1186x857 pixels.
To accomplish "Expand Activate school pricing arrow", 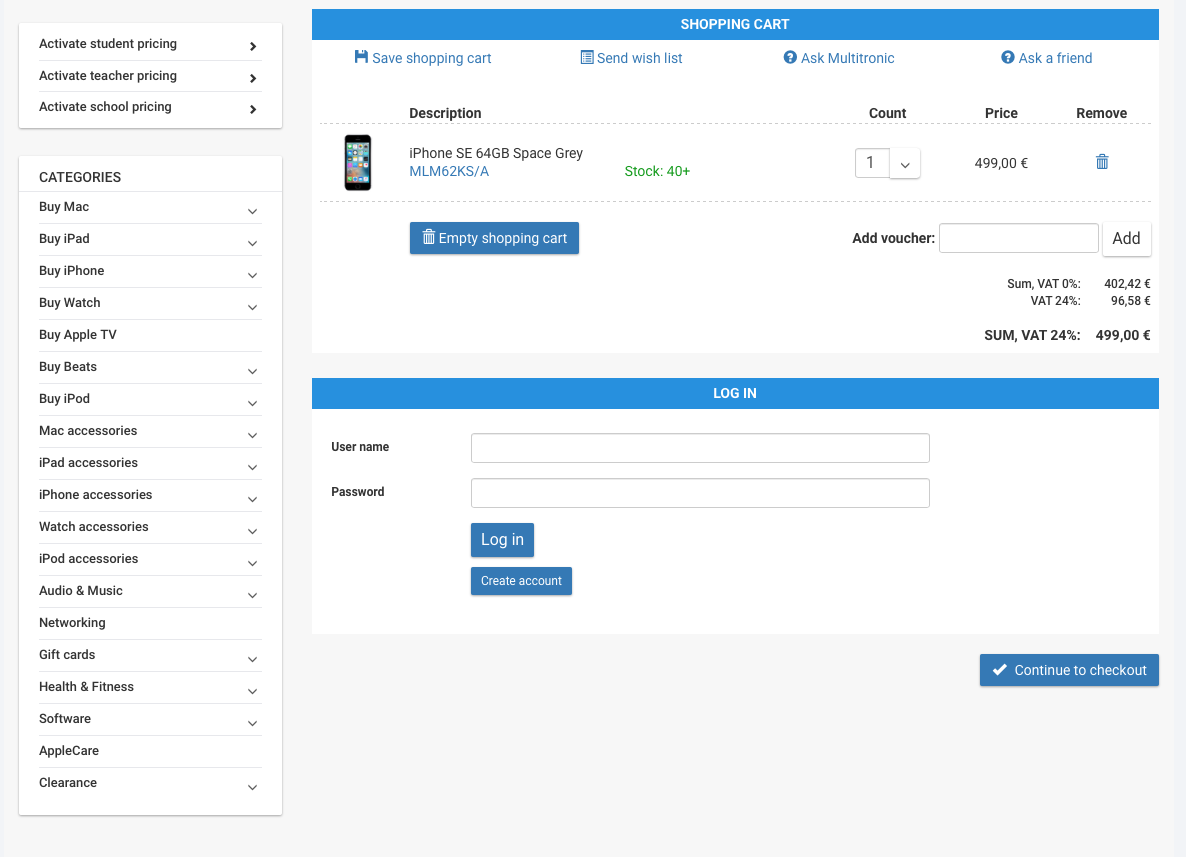I will [x=253, y=109].
